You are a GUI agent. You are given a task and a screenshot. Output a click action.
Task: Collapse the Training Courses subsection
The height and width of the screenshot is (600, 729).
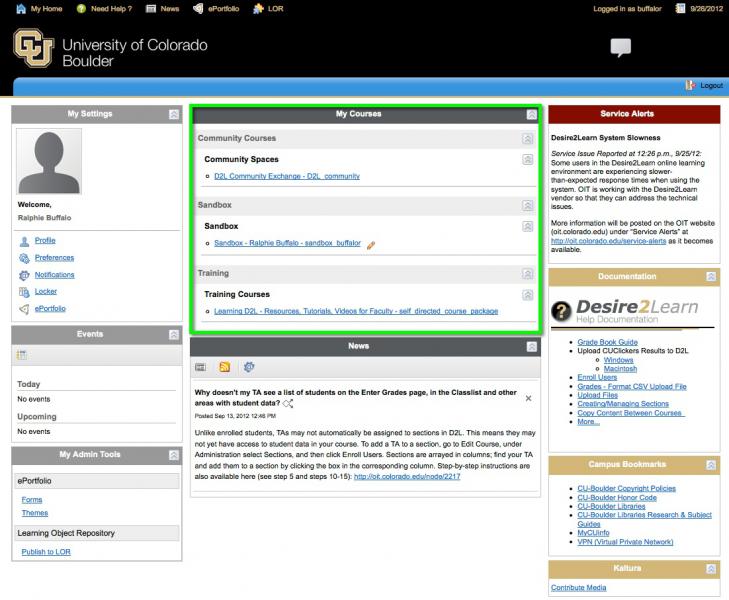click(x=528, y=295)
